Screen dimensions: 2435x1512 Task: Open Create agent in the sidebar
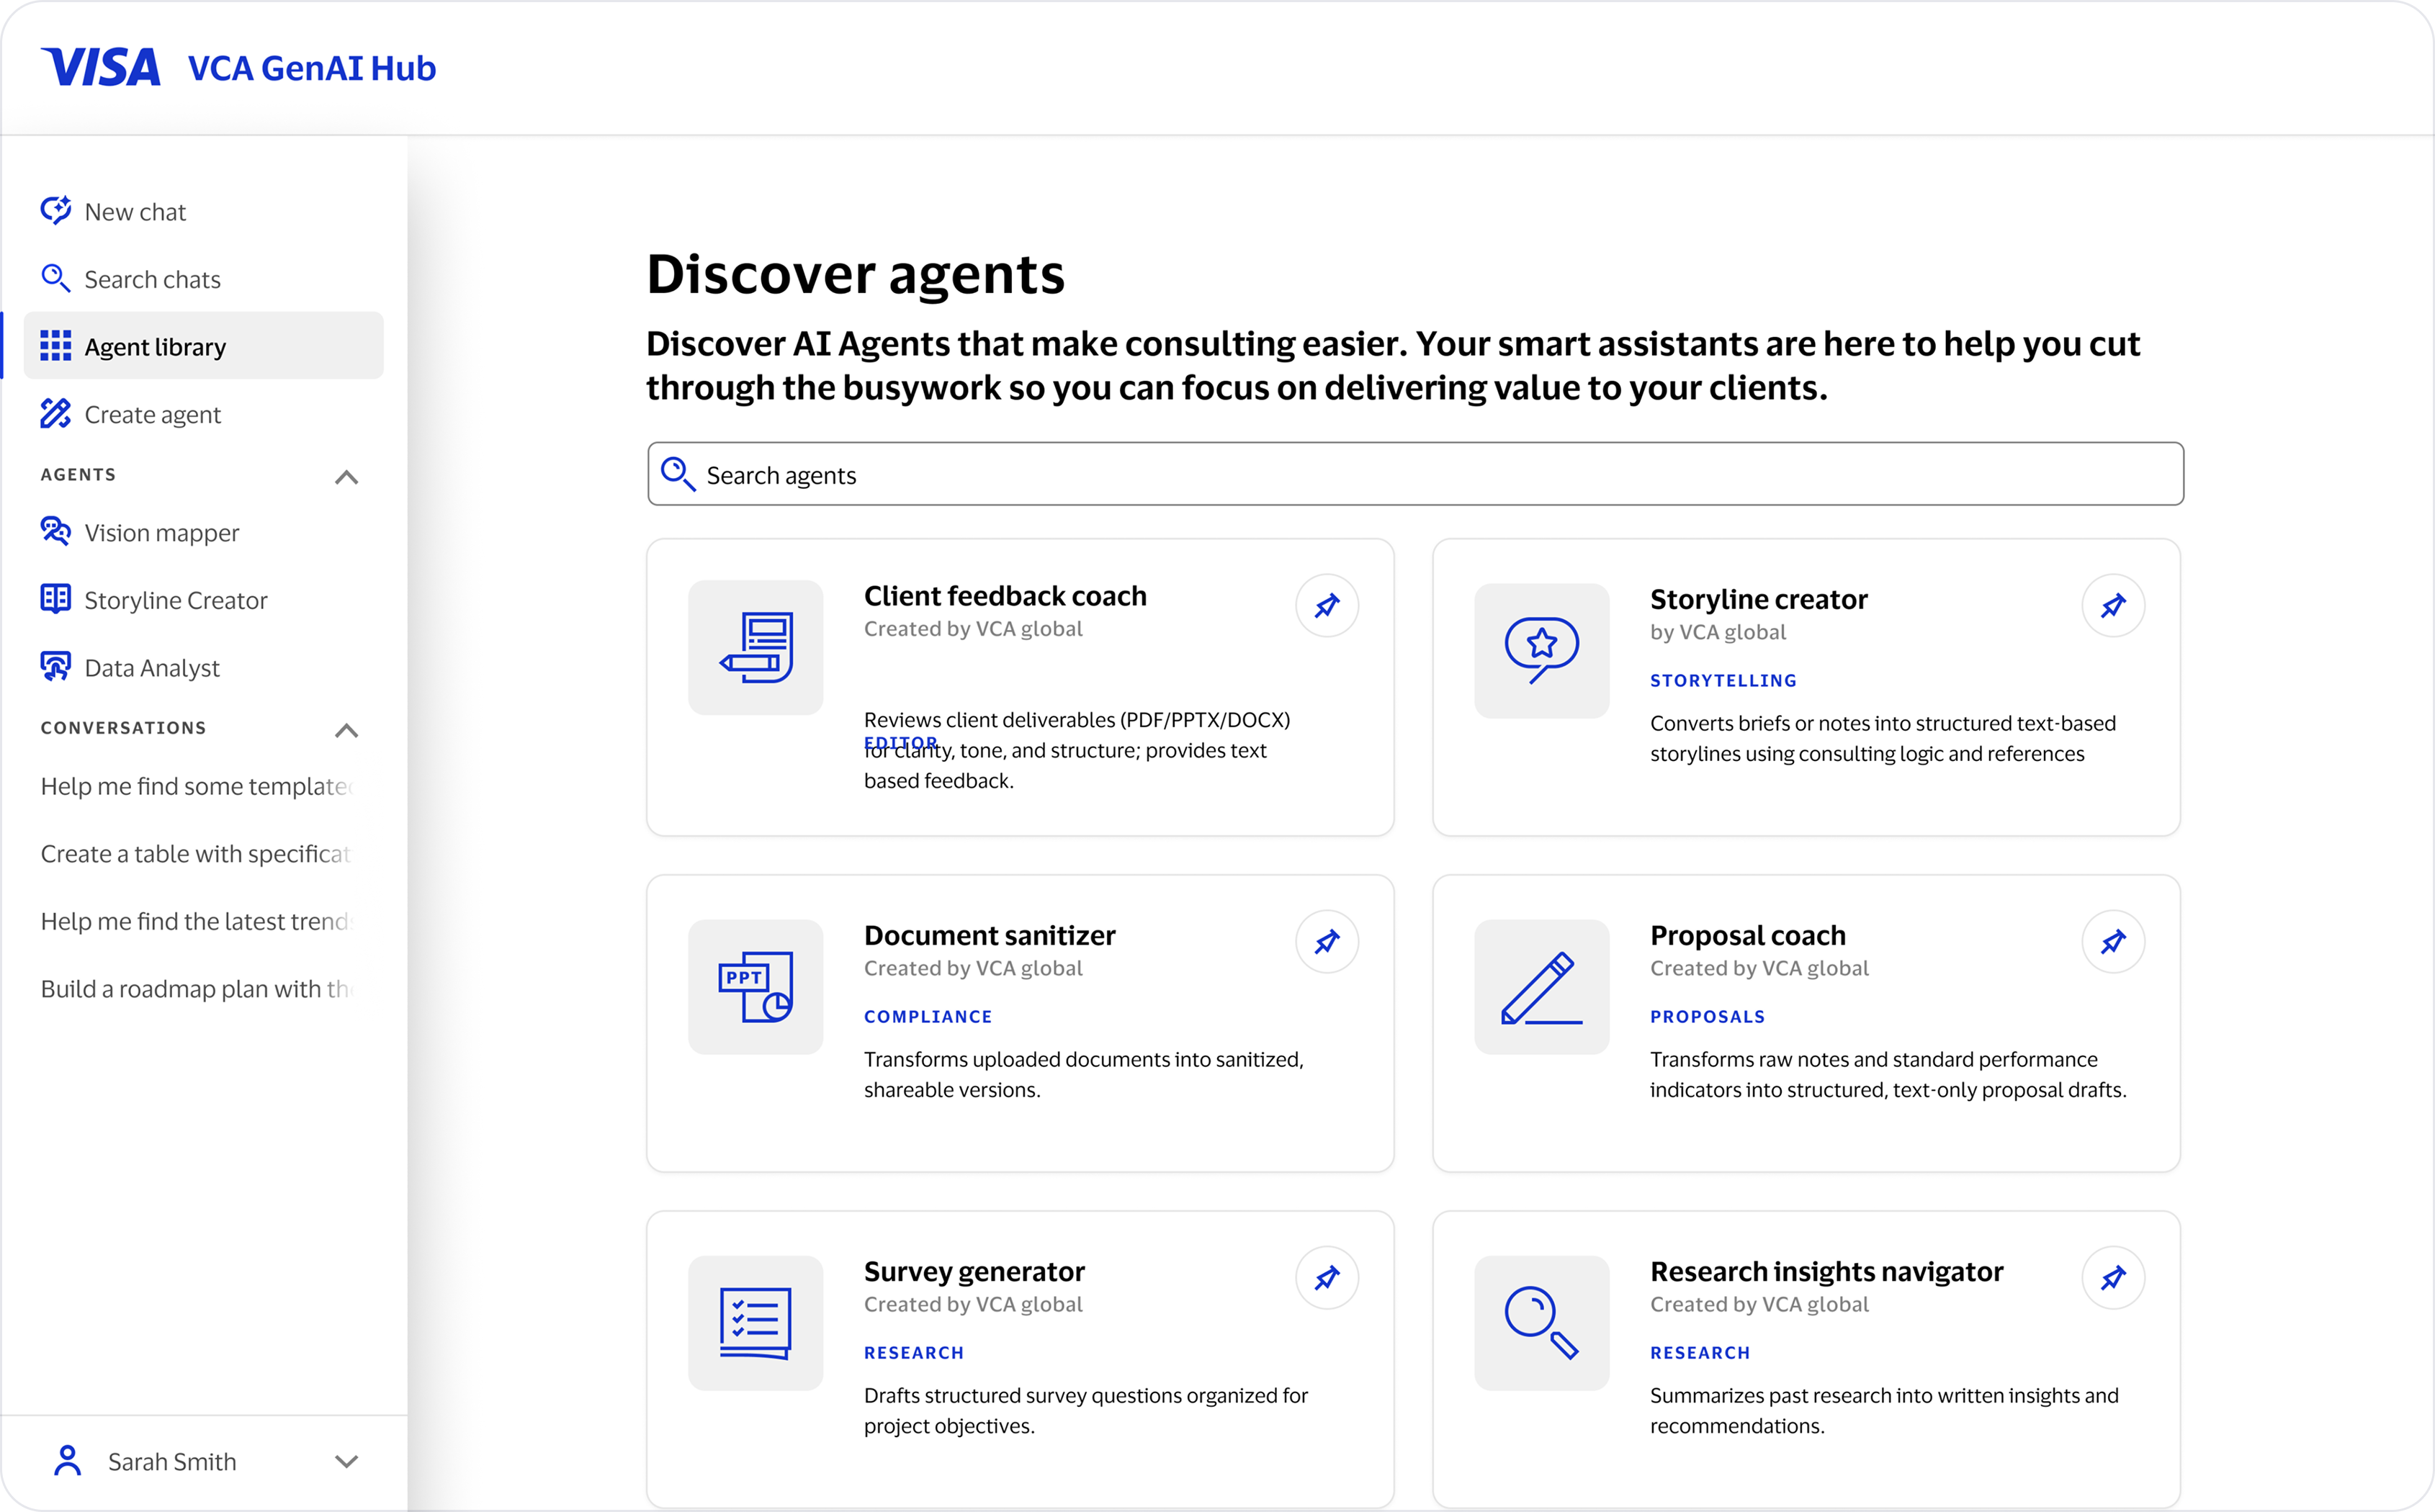[x=204, y=414]
